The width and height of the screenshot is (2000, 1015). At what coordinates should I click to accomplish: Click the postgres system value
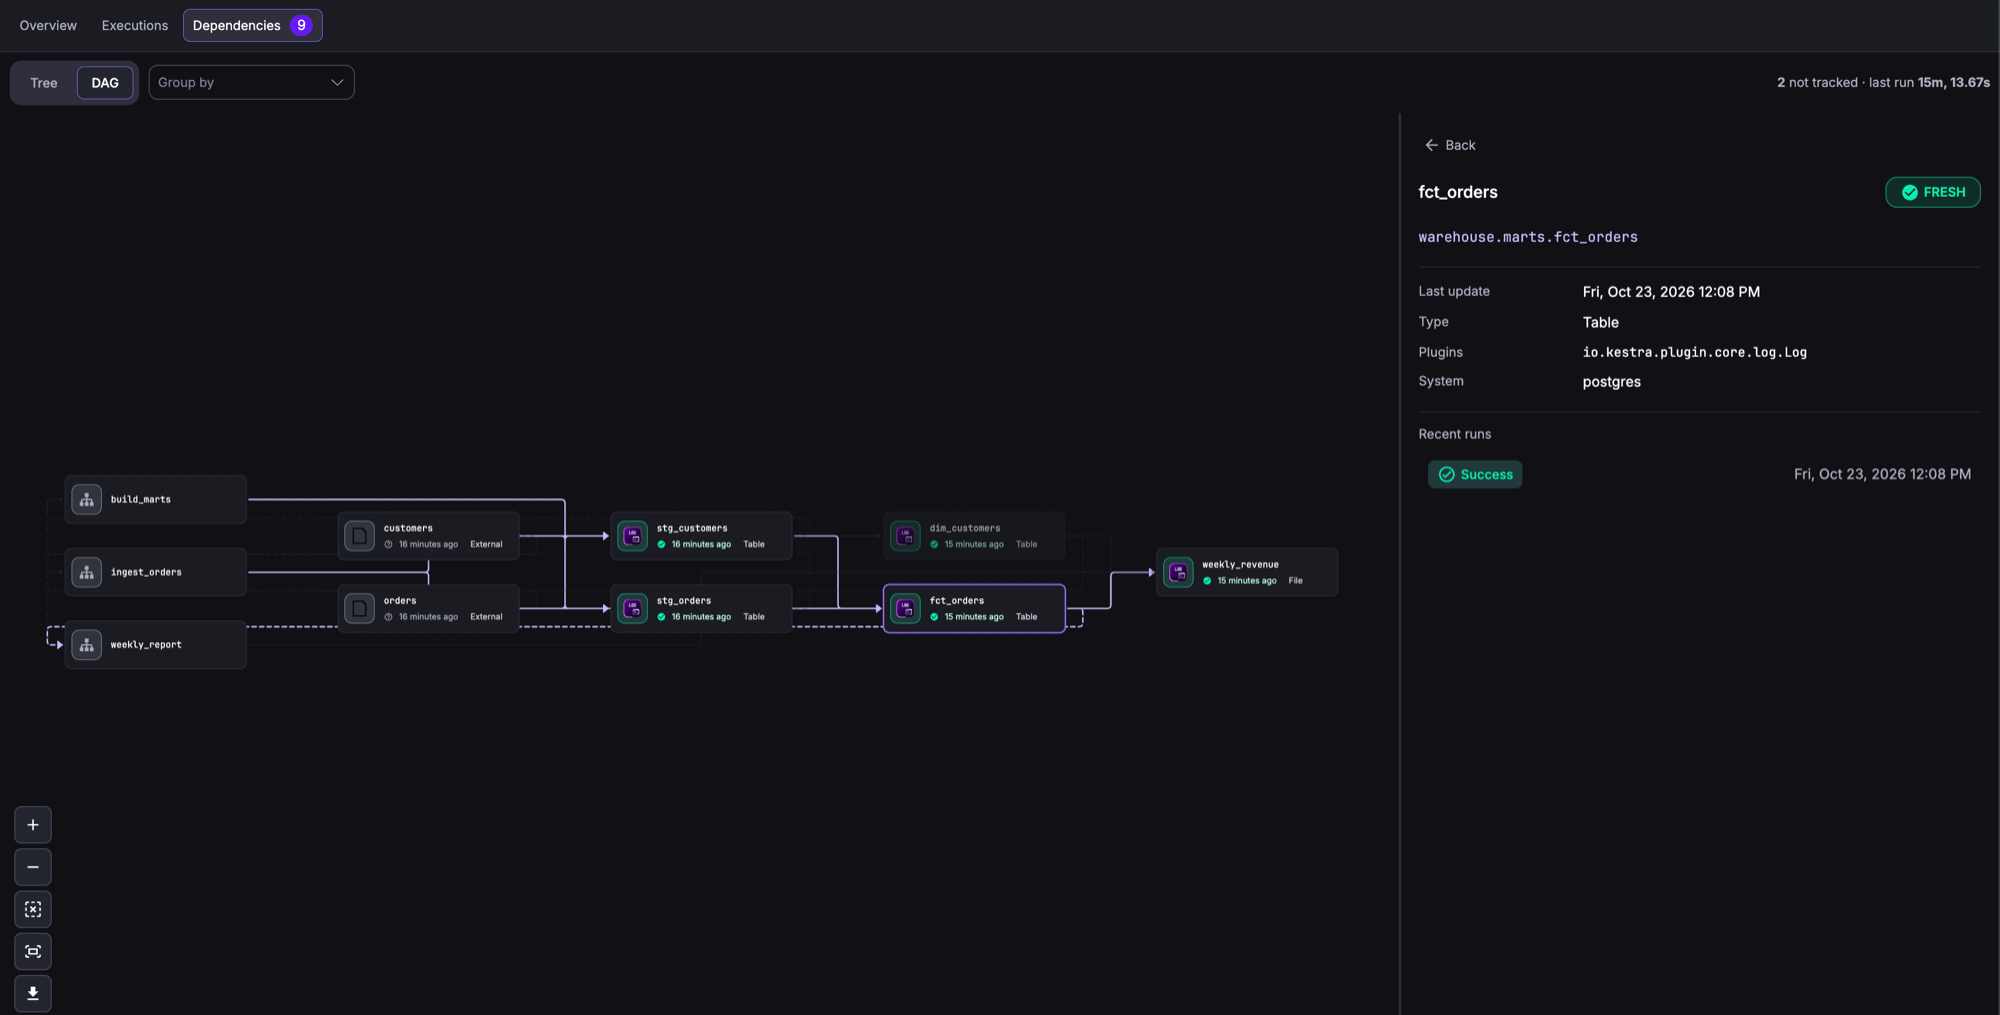click(1612, 382)
